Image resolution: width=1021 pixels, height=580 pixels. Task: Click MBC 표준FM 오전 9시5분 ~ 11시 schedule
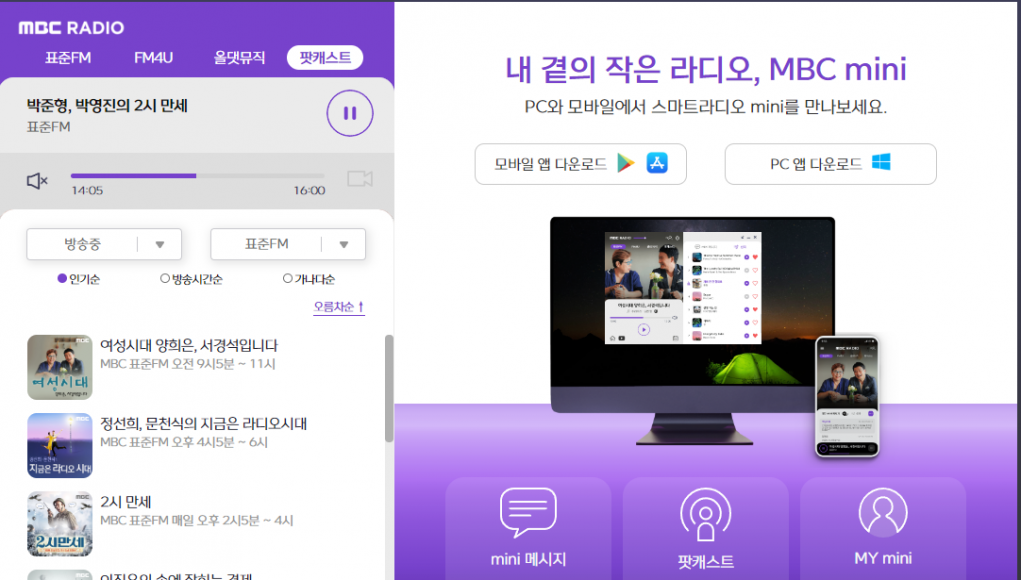(x=188, y=365)
